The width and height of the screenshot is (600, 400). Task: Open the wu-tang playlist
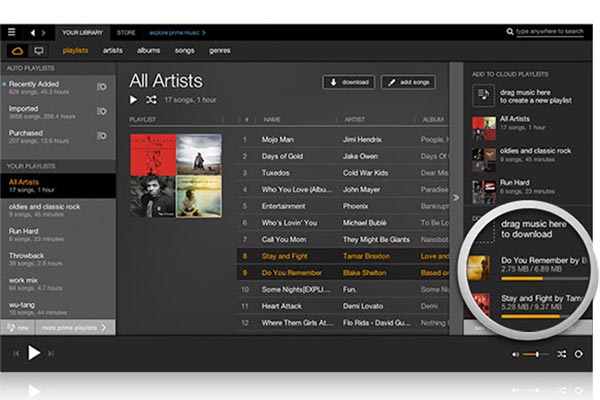[x=58, y=308]
